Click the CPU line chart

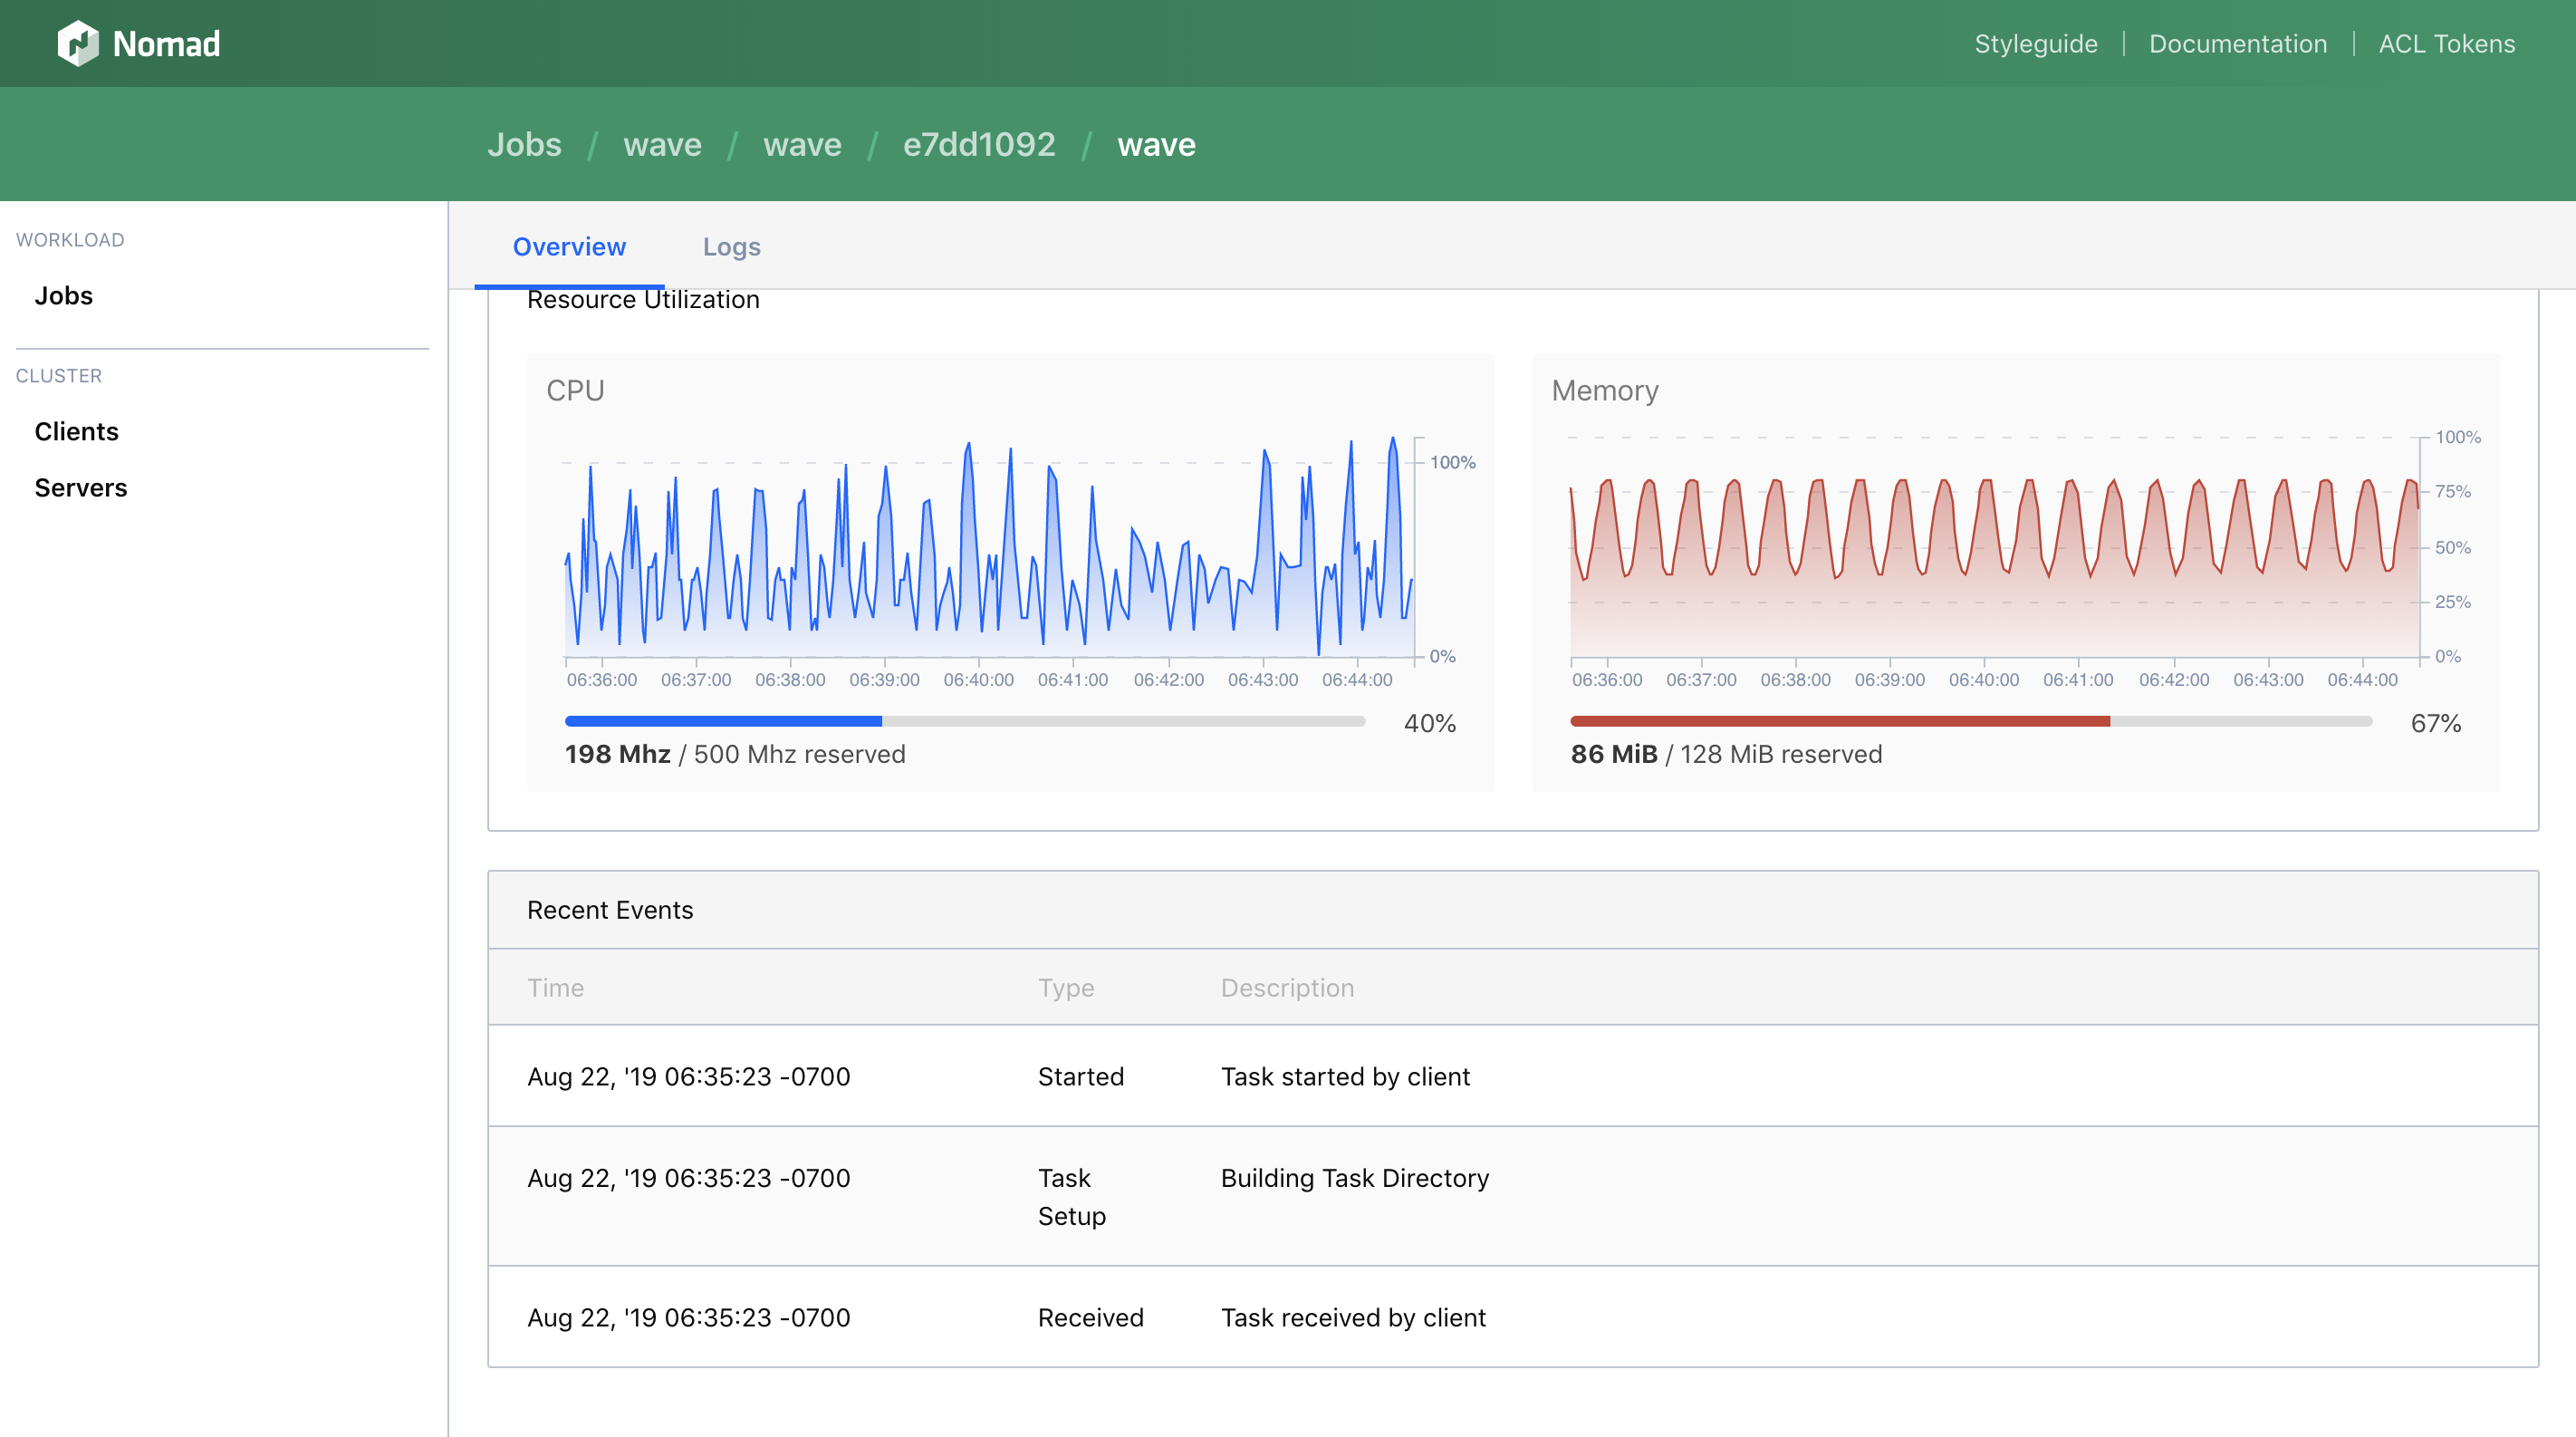click(x=990, y=550)
